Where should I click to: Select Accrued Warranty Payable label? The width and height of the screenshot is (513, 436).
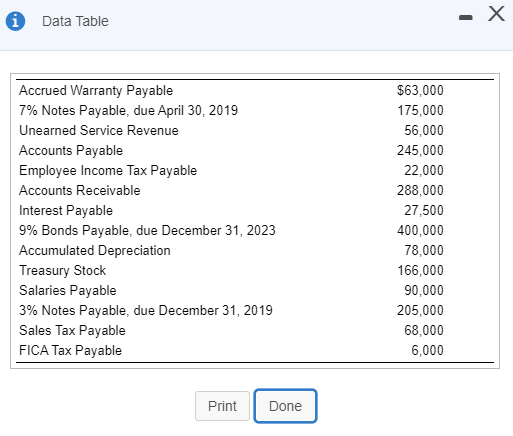click(x=96, y=91)
